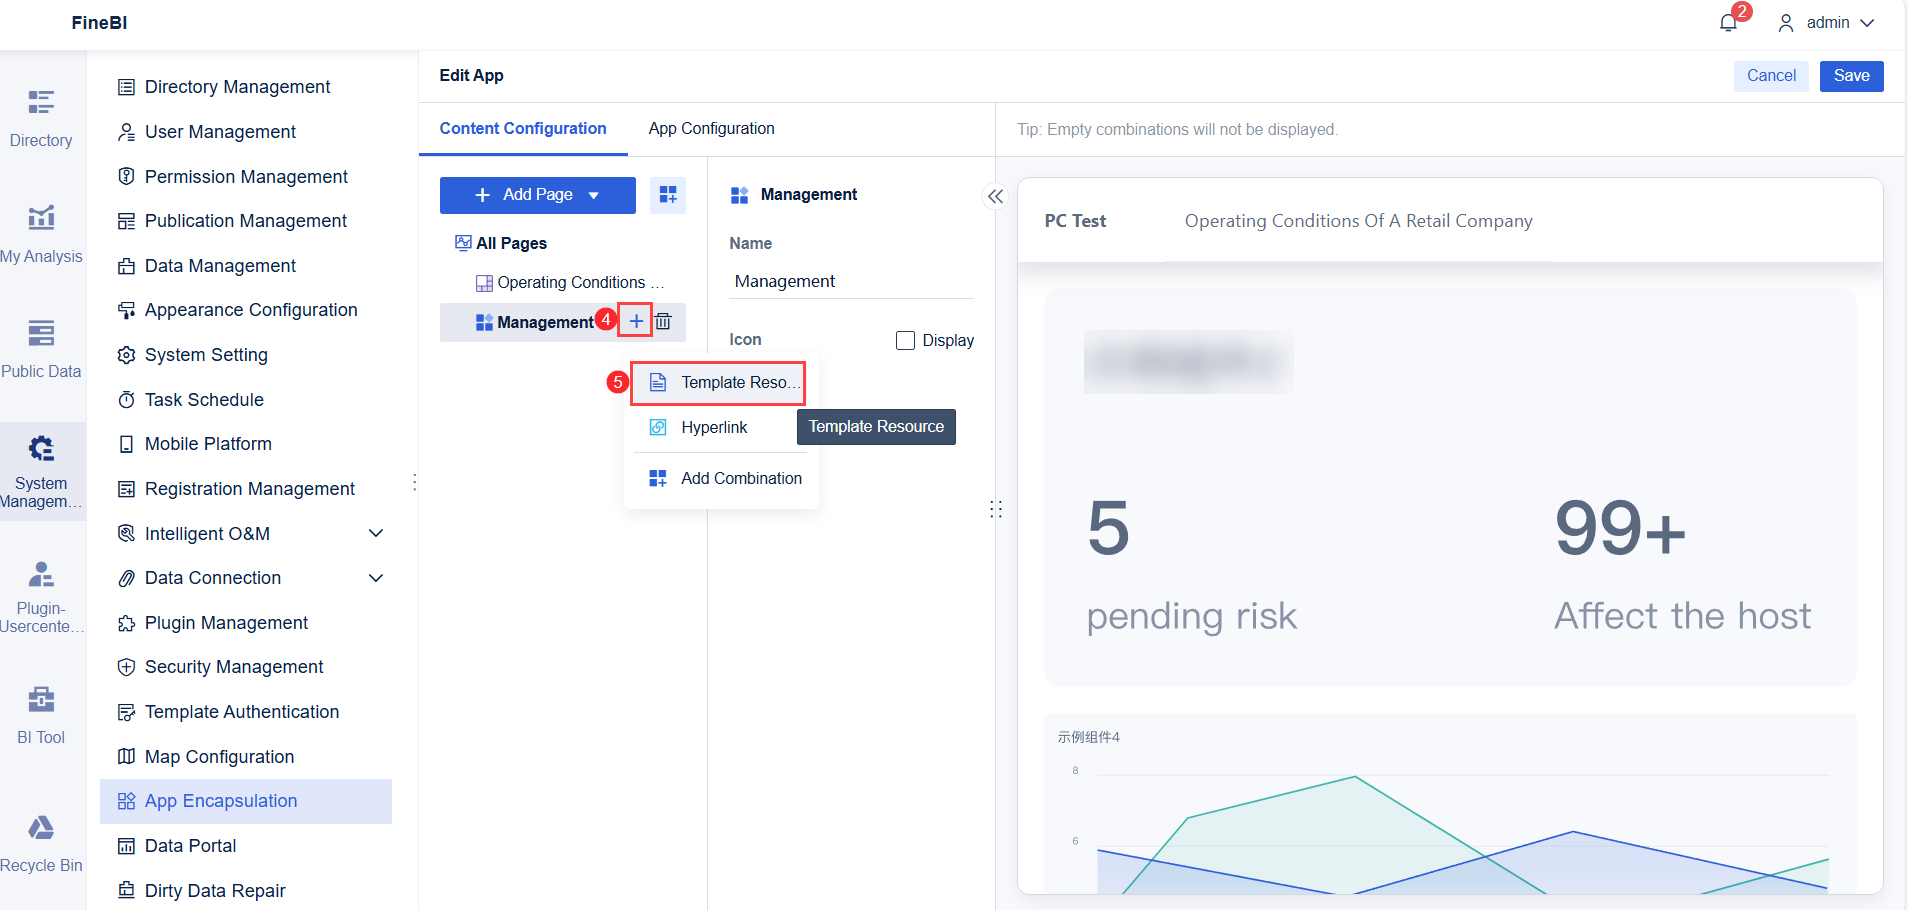The width and height of the screenshot is (1908, 910).
Task: Open Public Data sidebar section
Action: pyautogui.click(x=41, y=349)
